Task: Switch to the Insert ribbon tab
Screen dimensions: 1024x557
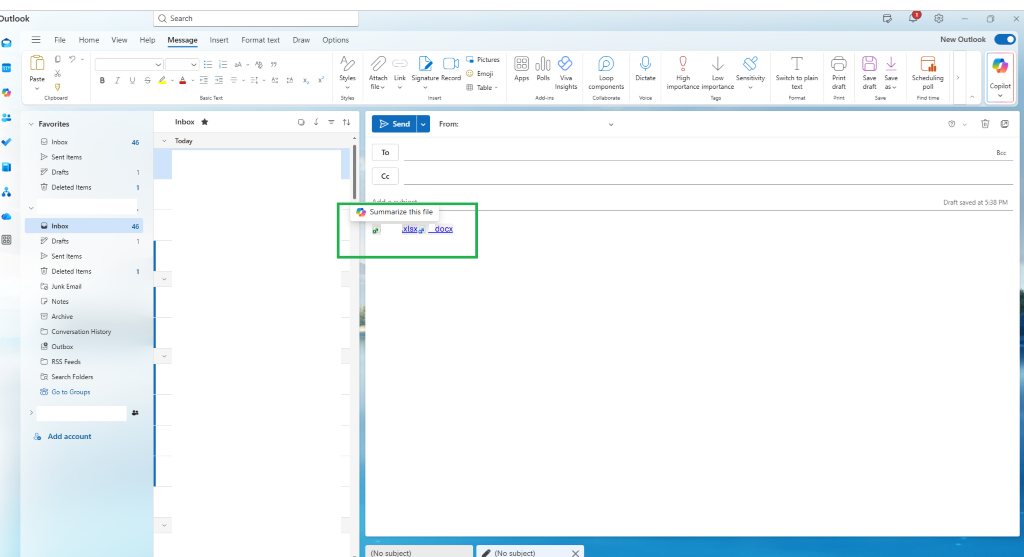Action: (219, 40)
